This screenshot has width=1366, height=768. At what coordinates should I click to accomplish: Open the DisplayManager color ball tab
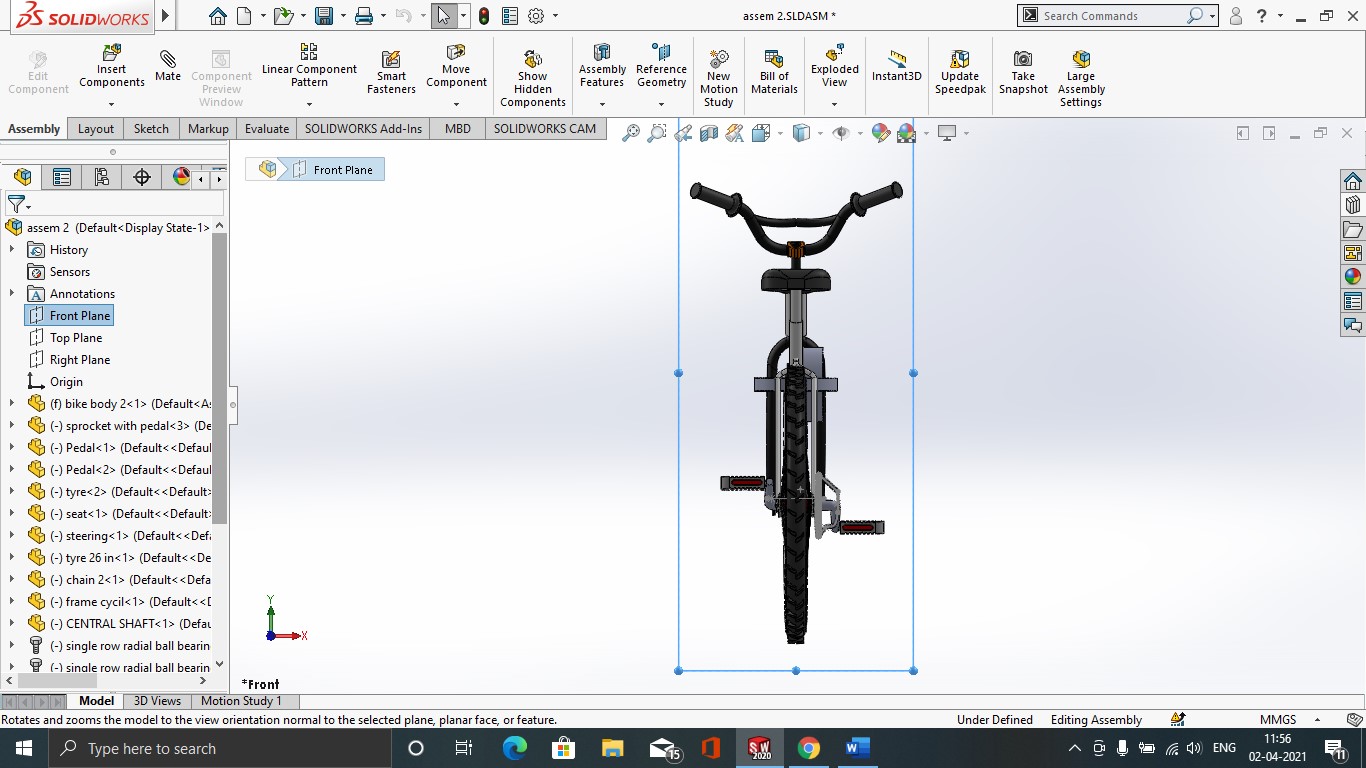[181, 177]
